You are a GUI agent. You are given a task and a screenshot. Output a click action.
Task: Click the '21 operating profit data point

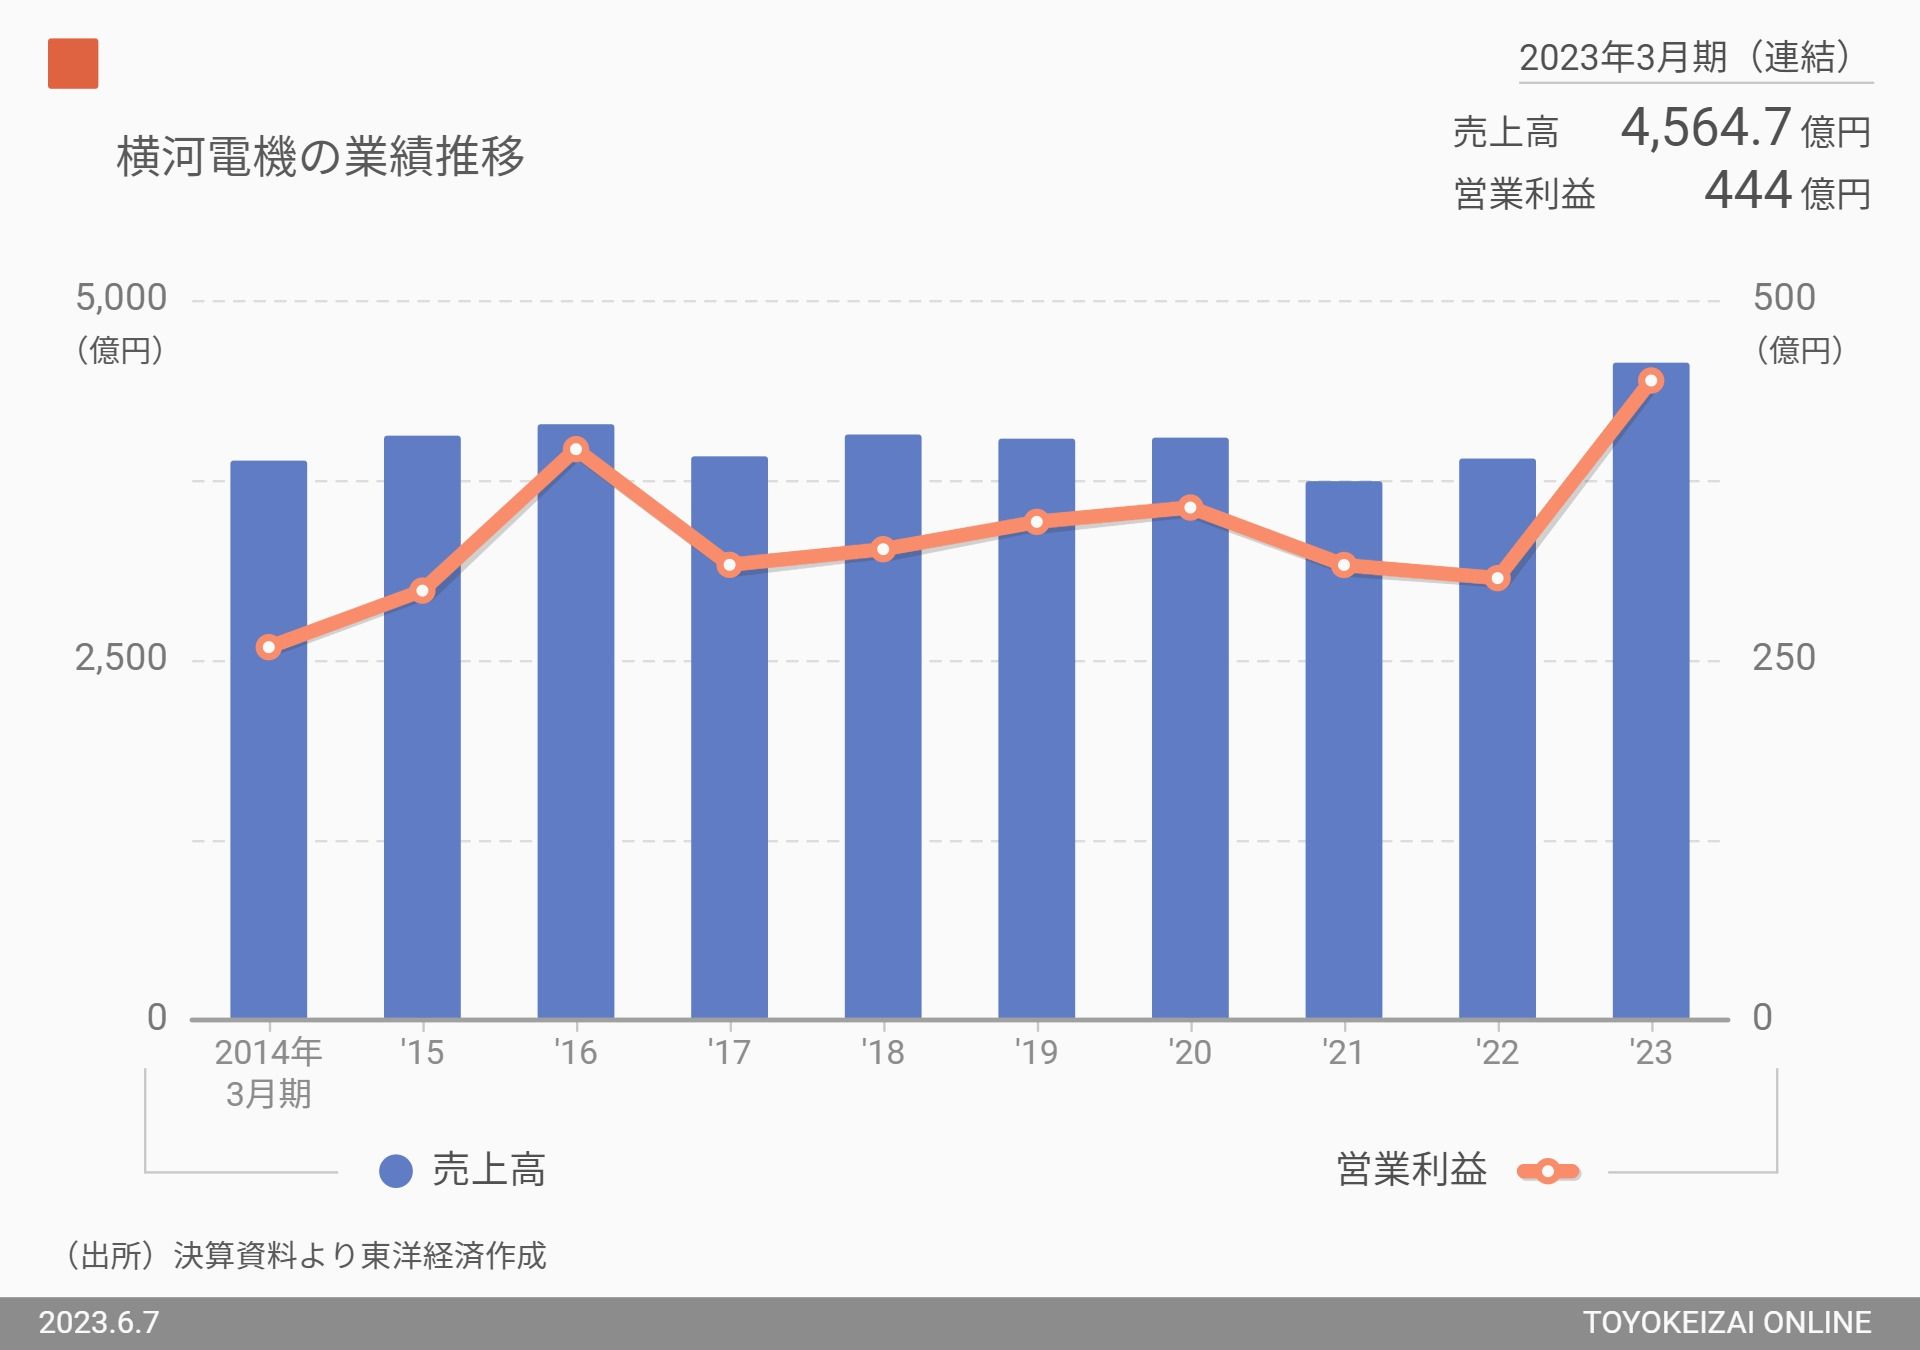pos(1344,566)
